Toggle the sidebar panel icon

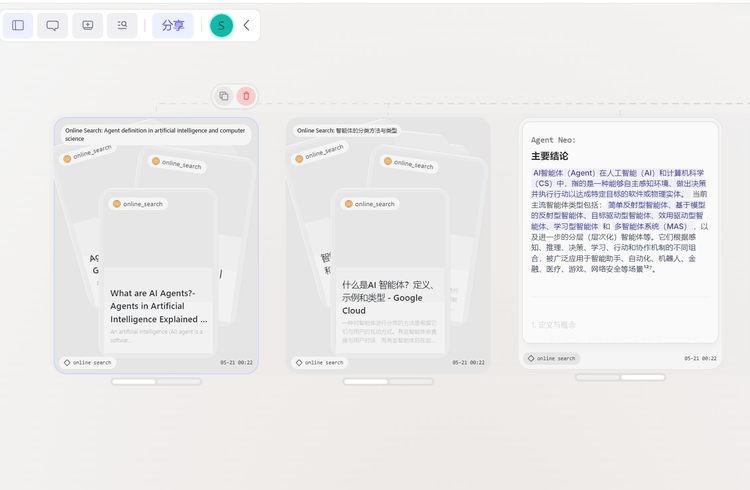[18, 25]
